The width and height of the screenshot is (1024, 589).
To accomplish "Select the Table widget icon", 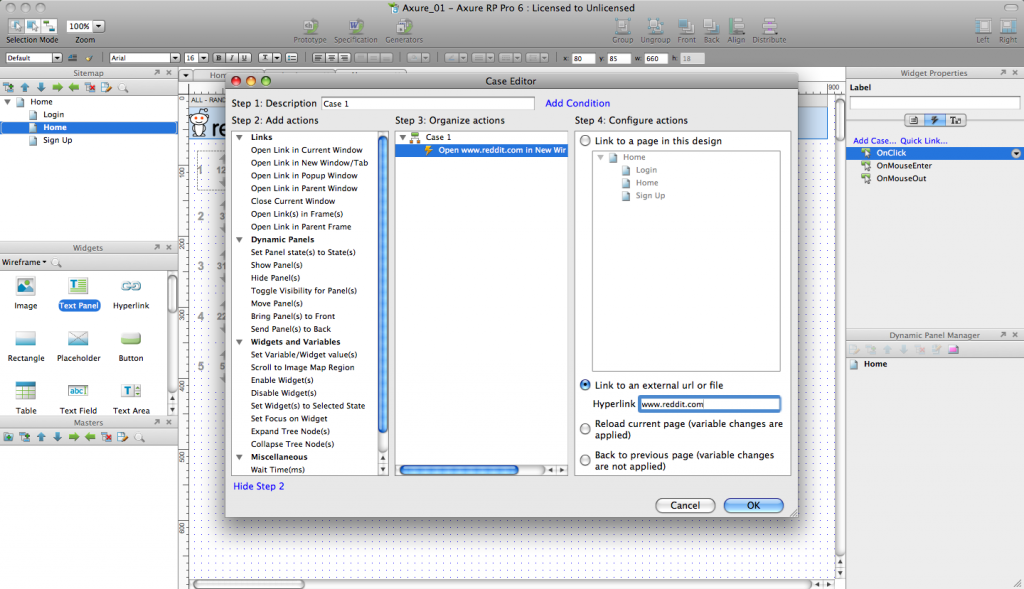I will pos(25,390).
